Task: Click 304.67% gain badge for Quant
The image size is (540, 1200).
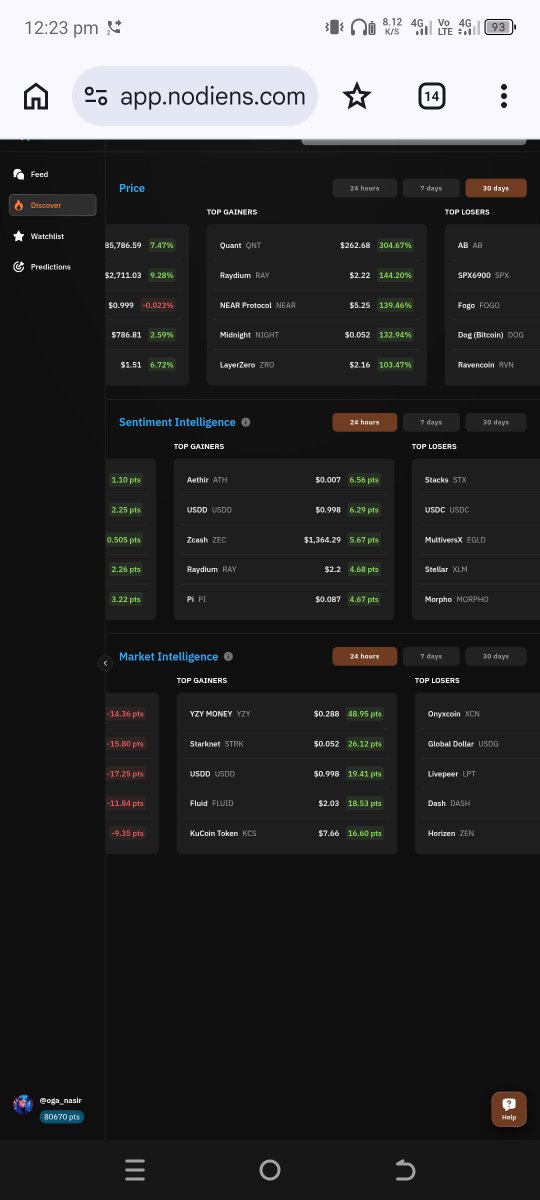Action: pos(394,245)
